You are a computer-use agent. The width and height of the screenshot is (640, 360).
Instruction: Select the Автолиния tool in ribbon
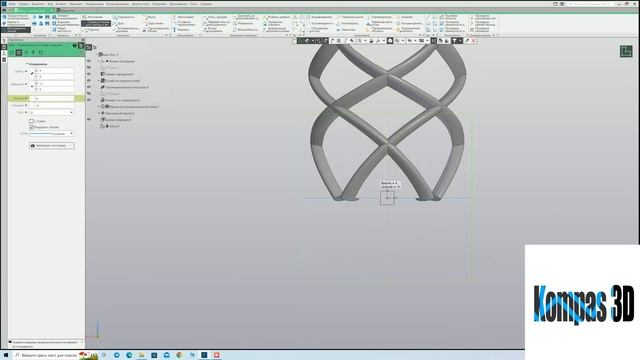click(x=92, y=17)
